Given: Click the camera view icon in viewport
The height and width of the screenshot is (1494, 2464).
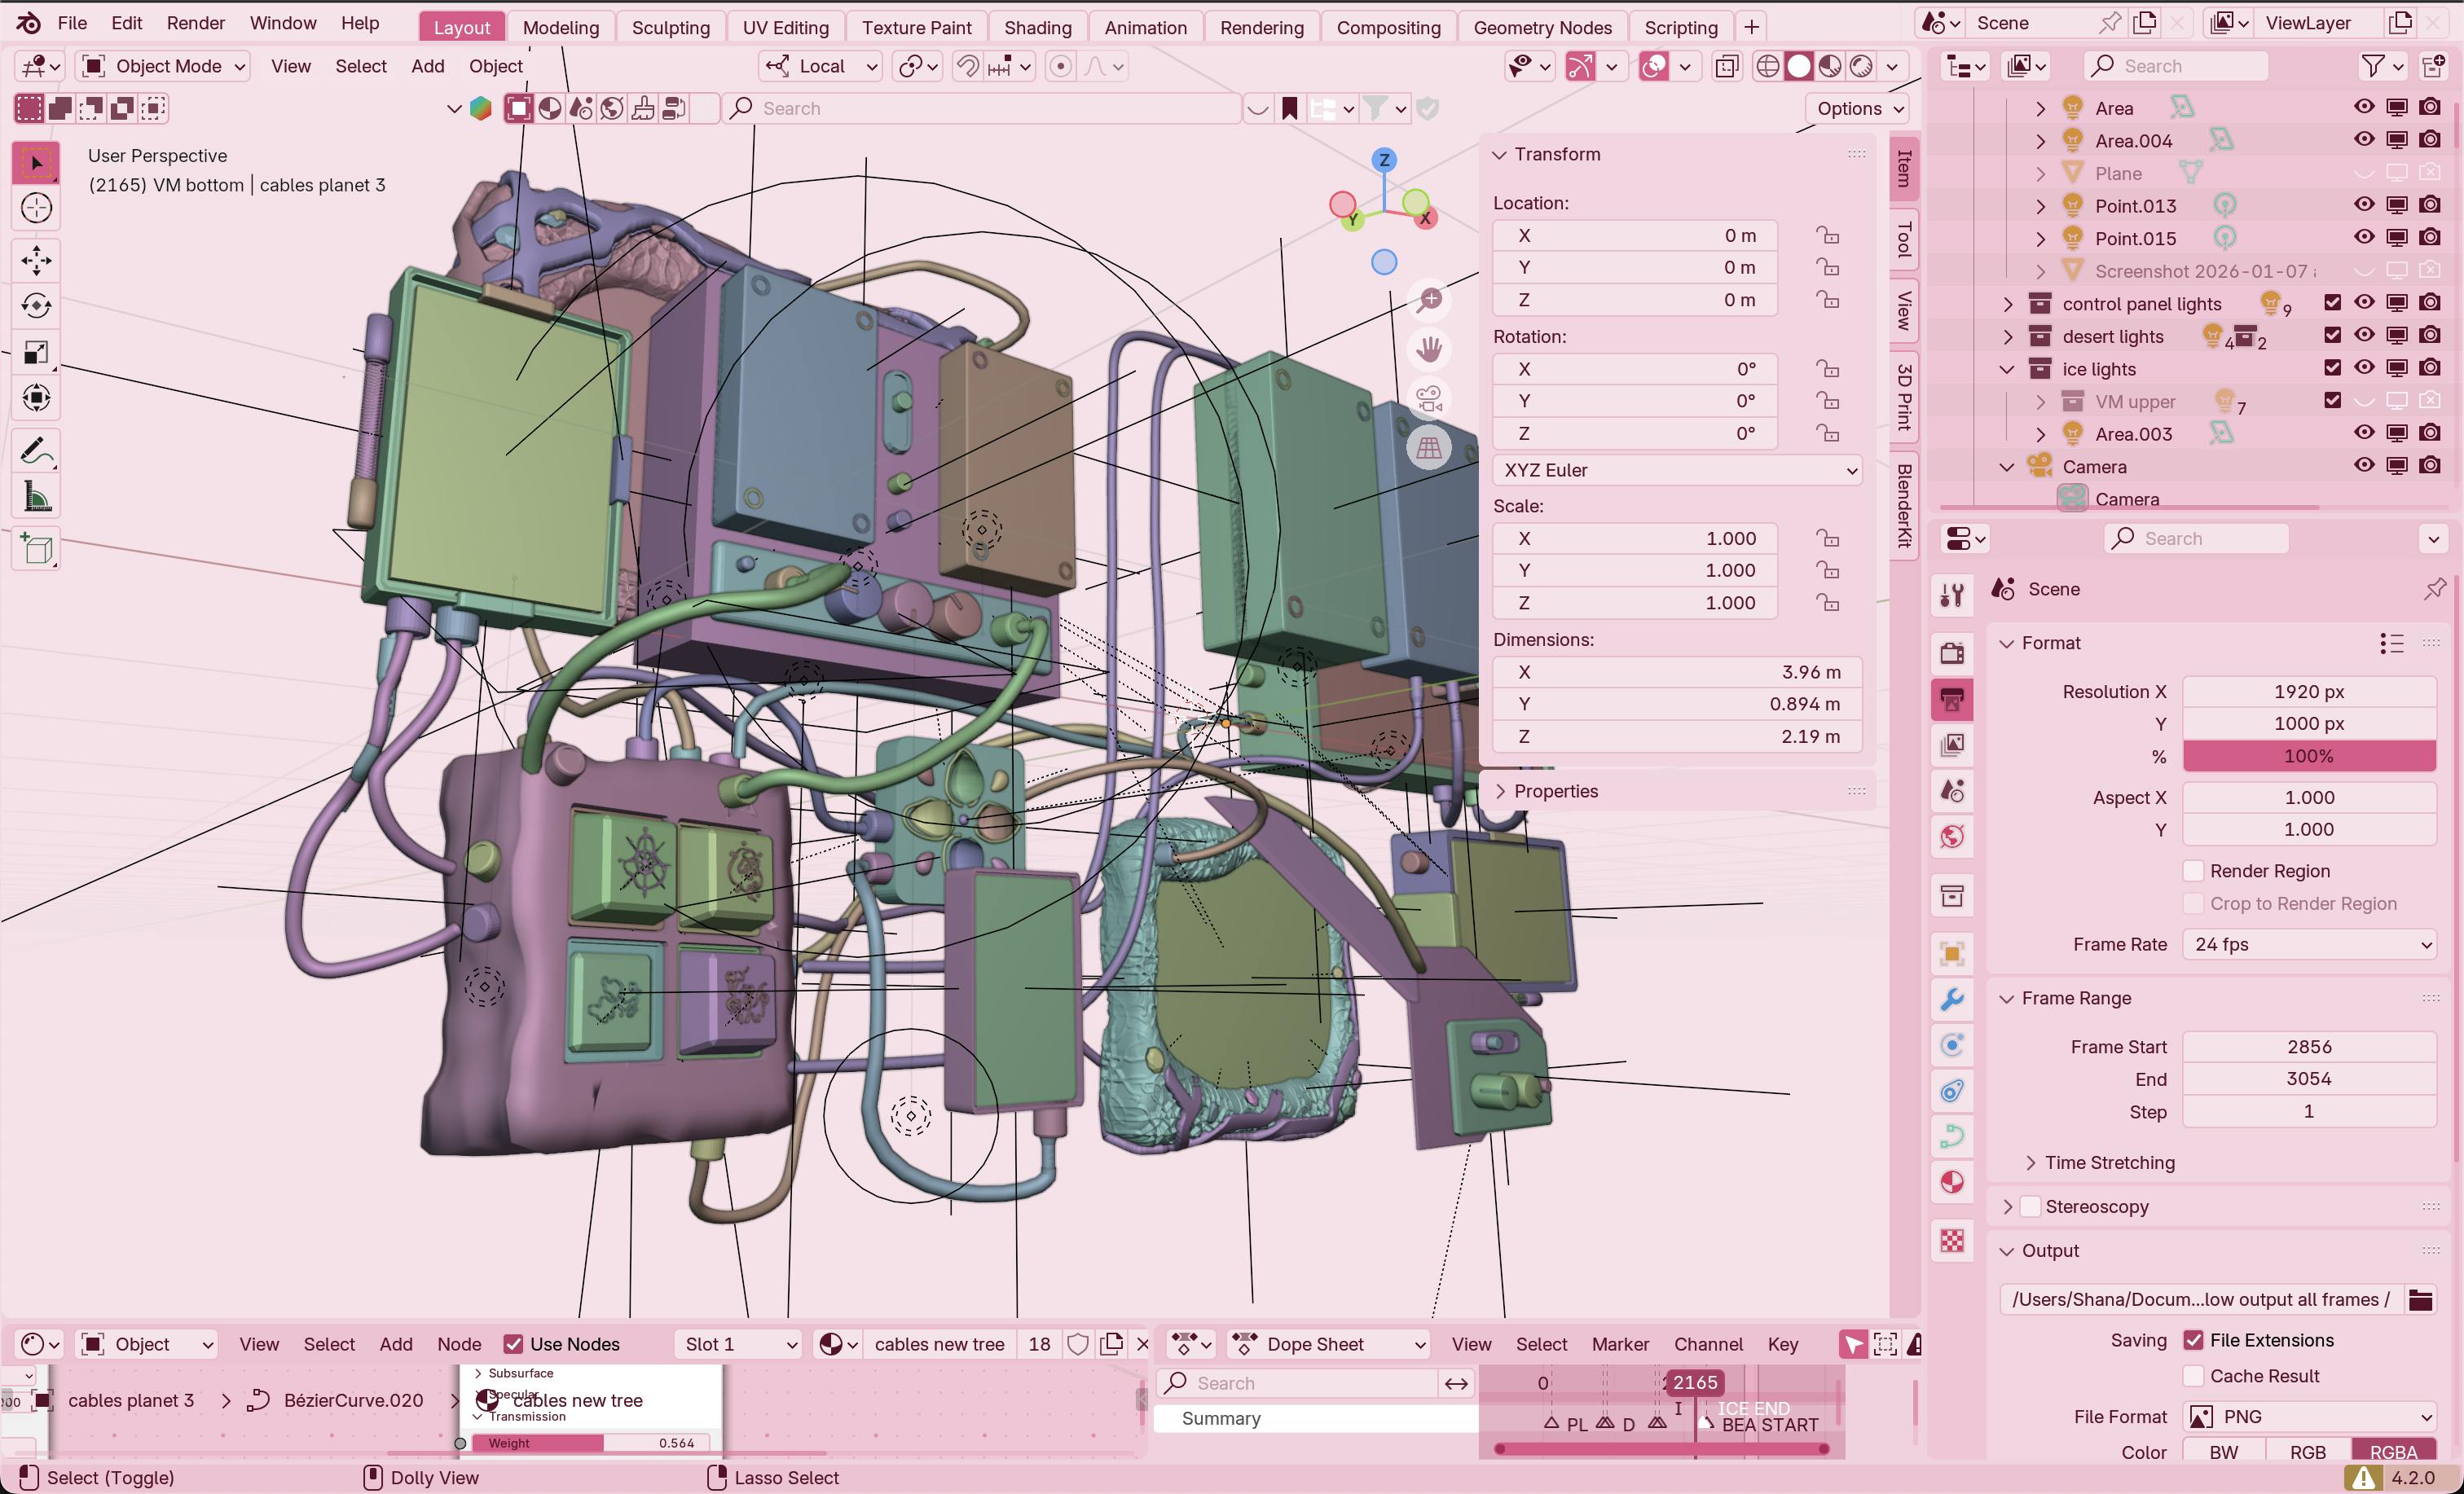Looking at the screenshot, I should pyautogui.click(x=1429, y=399).
